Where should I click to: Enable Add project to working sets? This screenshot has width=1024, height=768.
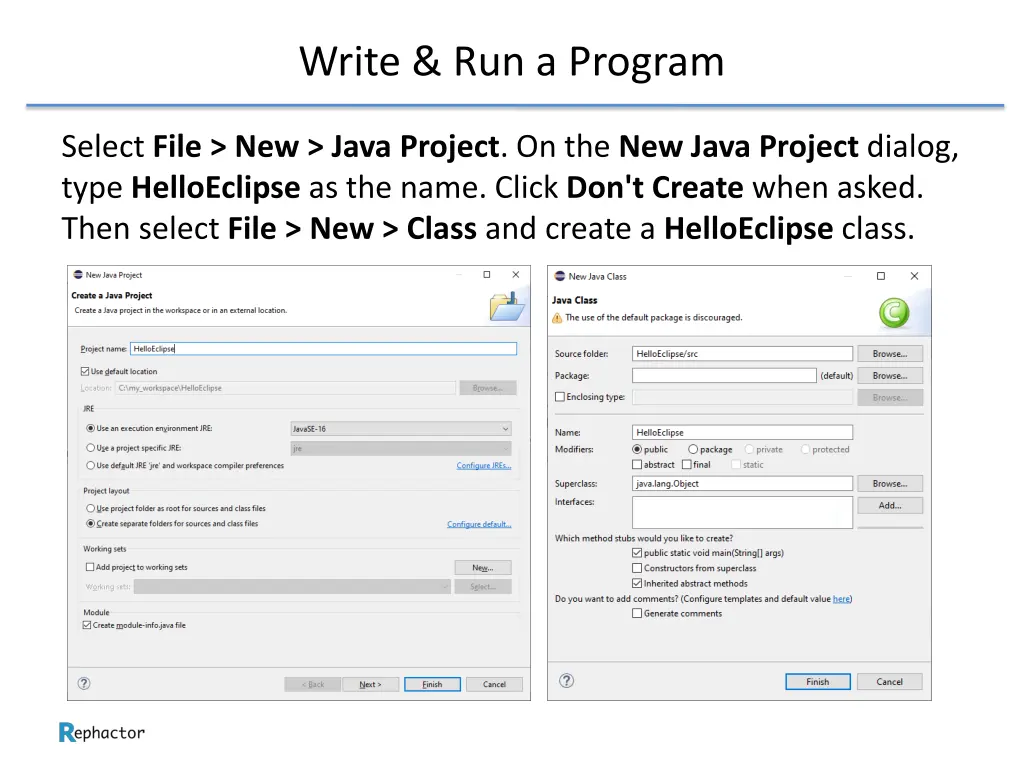[90, 567]
